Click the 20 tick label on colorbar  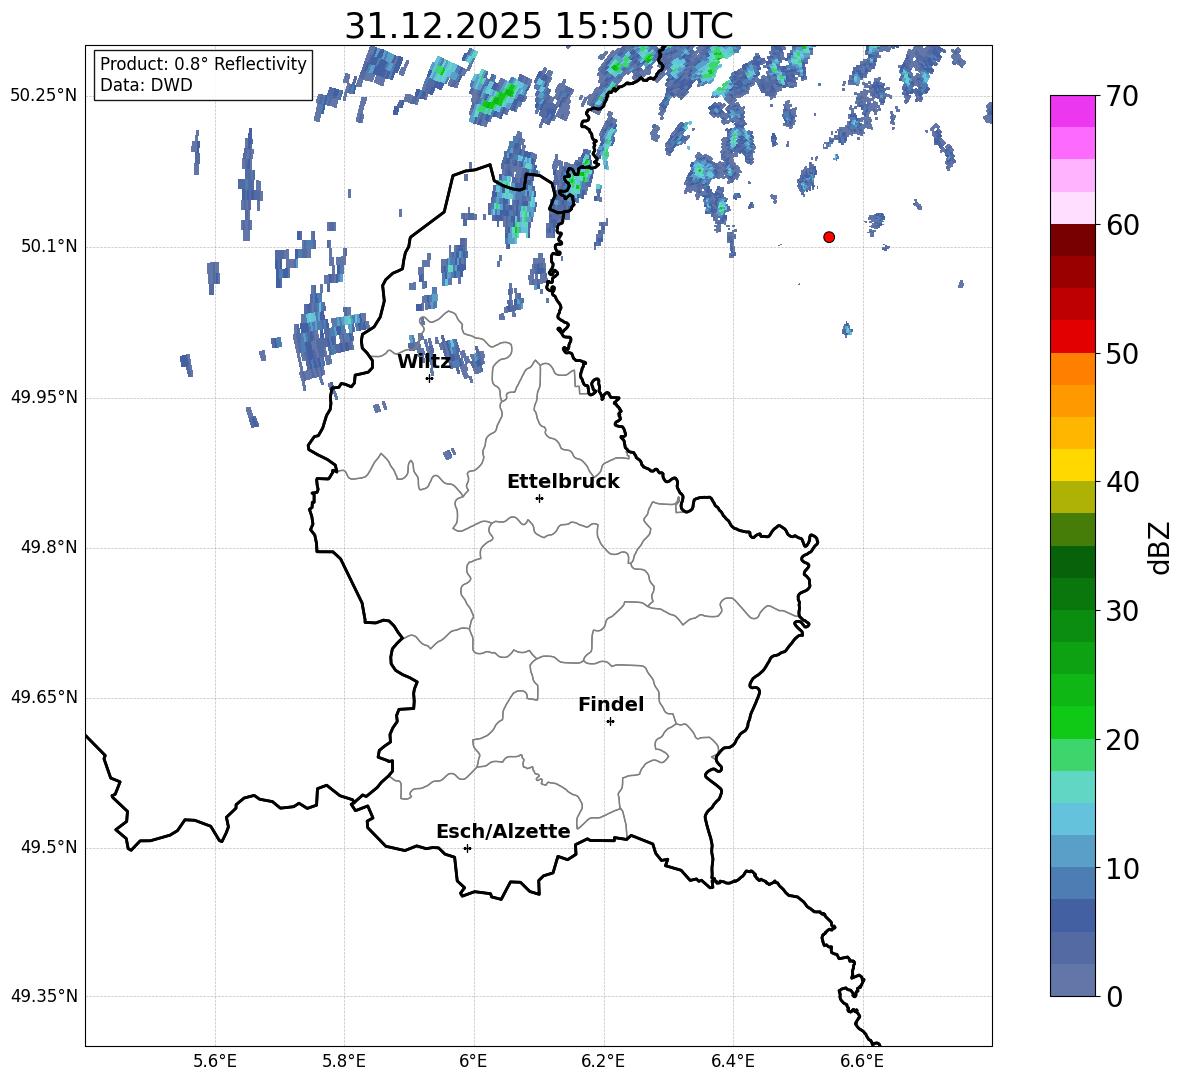click(1122, 741)
